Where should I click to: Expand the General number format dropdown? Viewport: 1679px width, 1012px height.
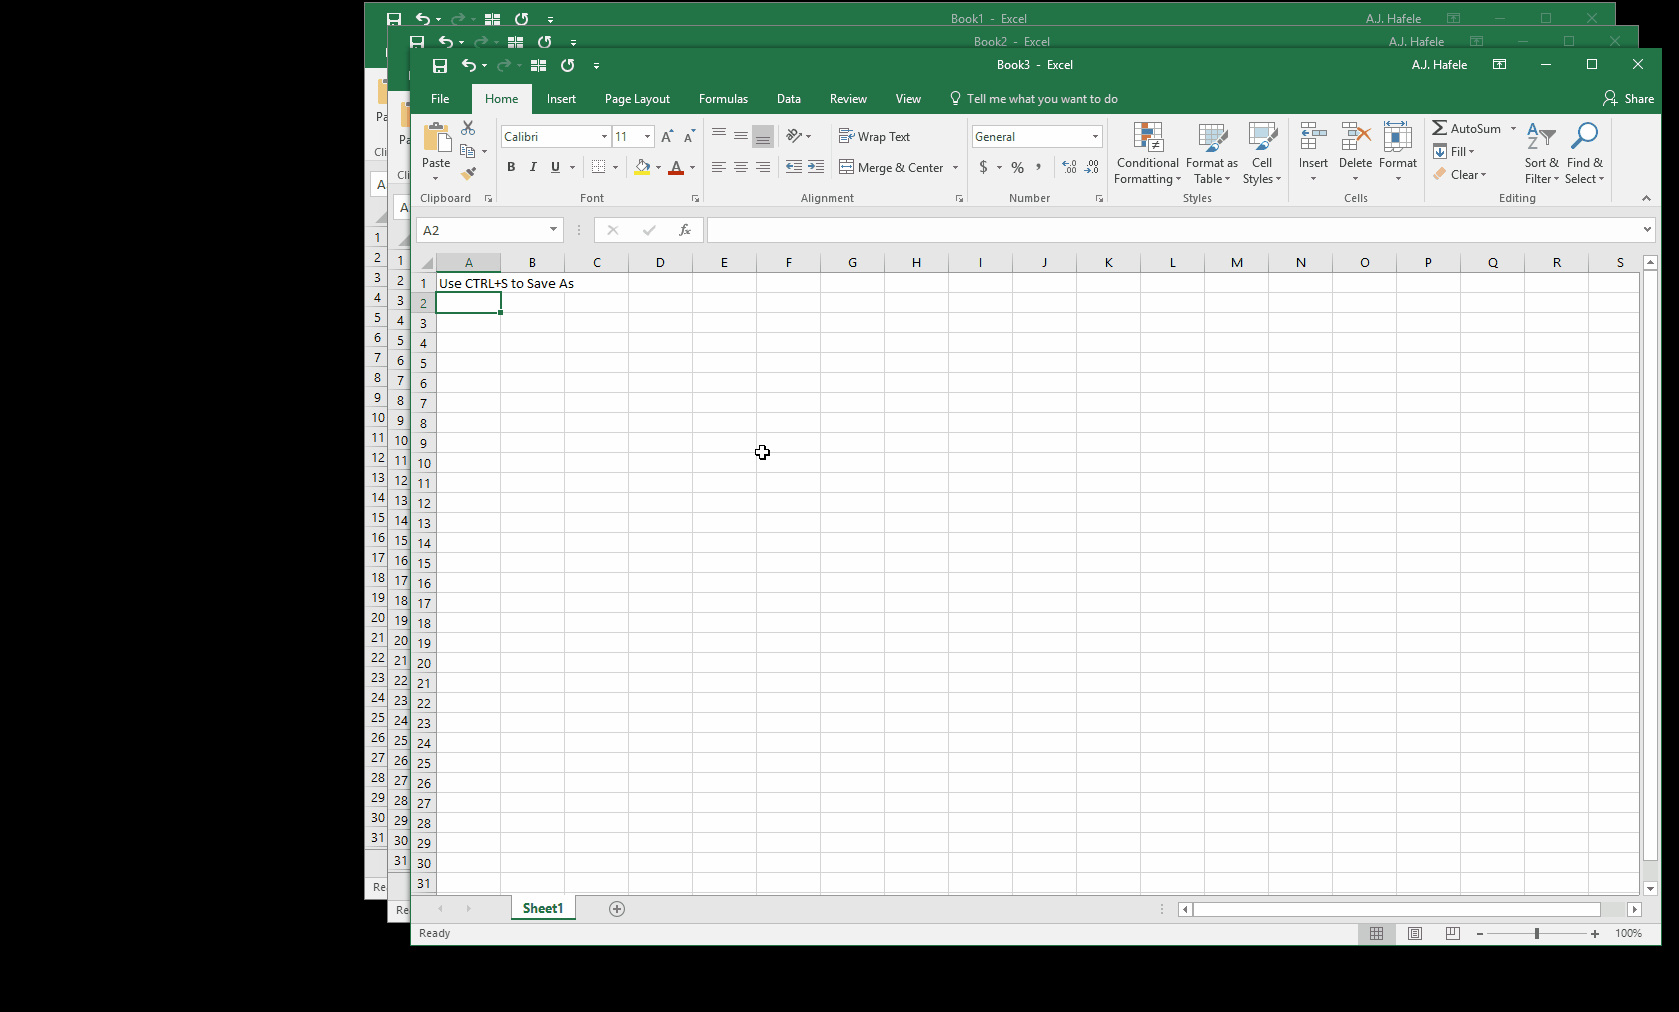(x=1095, y=136)
